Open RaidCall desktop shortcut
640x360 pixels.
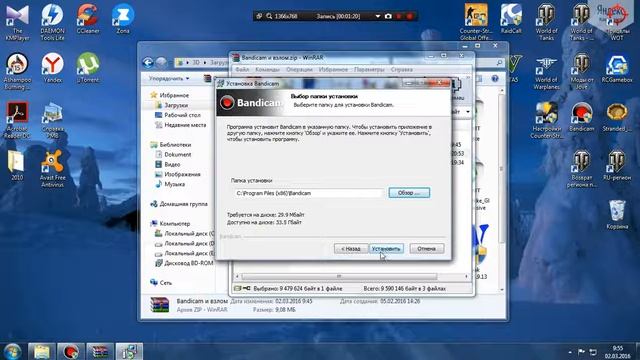511,19
